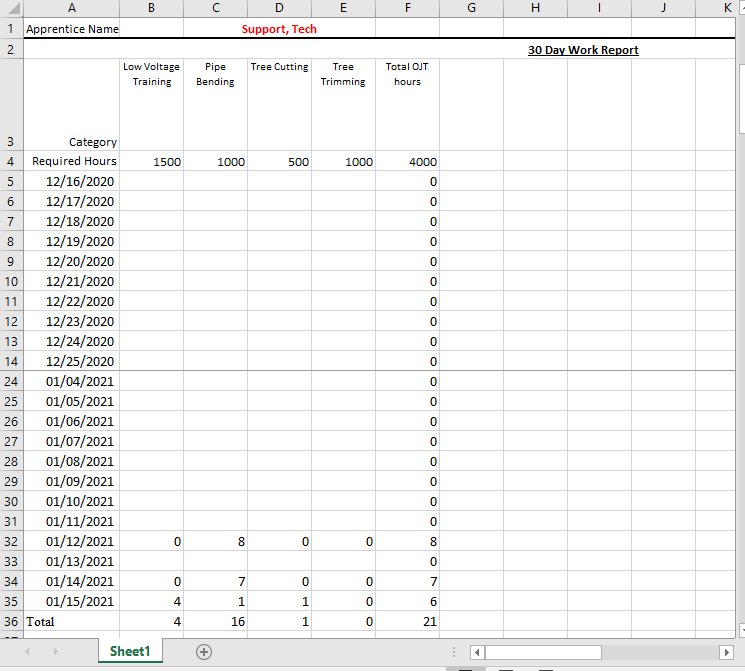Select column J header
Image resolution: width=745 pixels, height=671 pixels.
663,8
